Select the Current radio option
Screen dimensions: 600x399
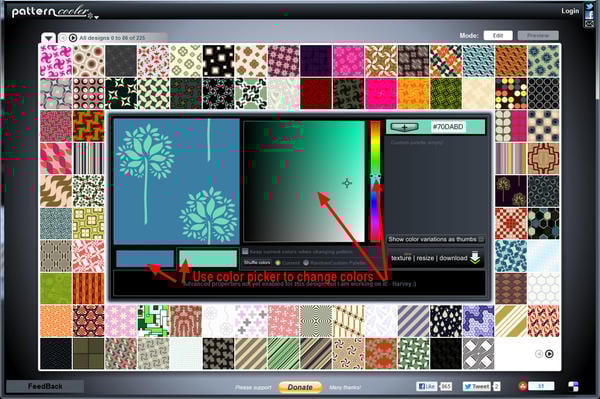tap(278, 263)
